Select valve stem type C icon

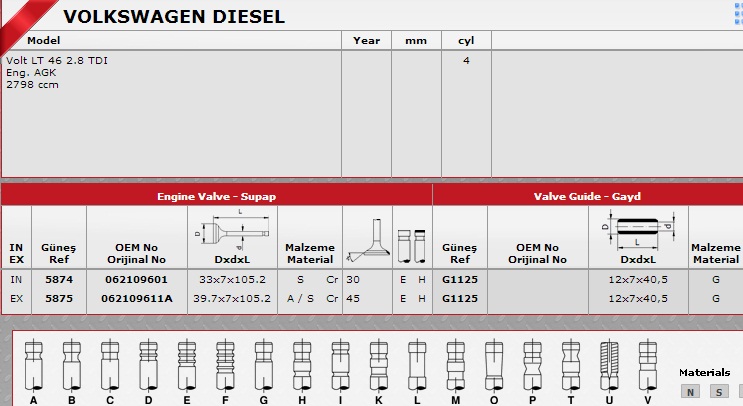[110, 365]
